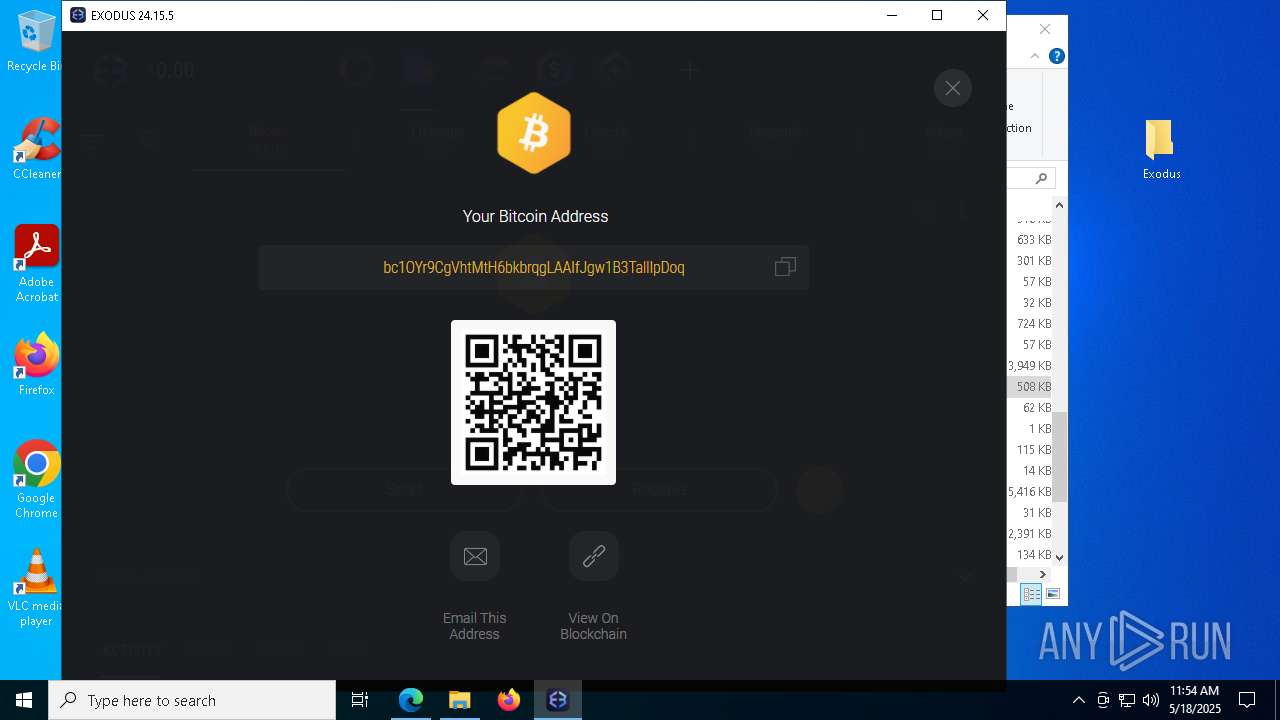
Task: Switch File Explorer to large icons view
Action: point(1052,594)
